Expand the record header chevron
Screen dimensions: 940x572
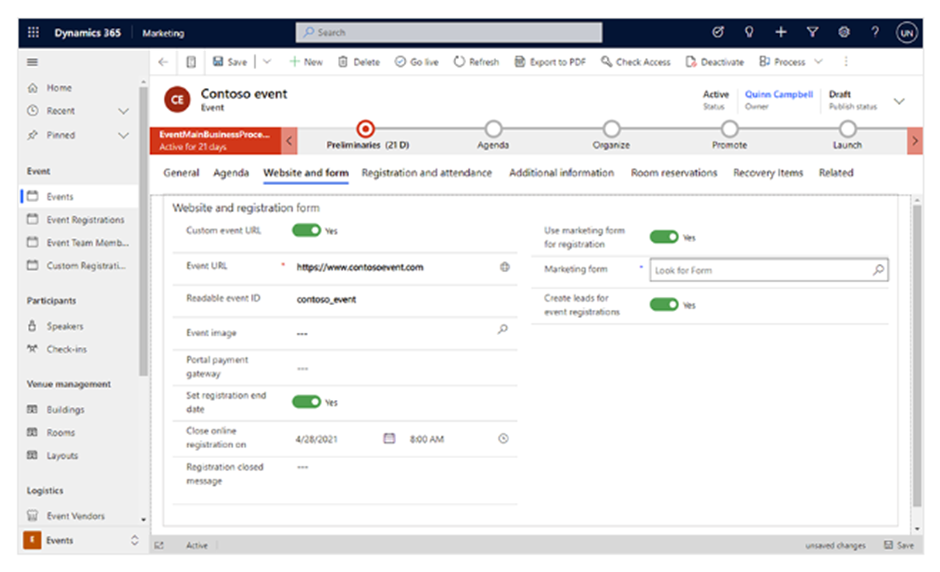[899, 101]
